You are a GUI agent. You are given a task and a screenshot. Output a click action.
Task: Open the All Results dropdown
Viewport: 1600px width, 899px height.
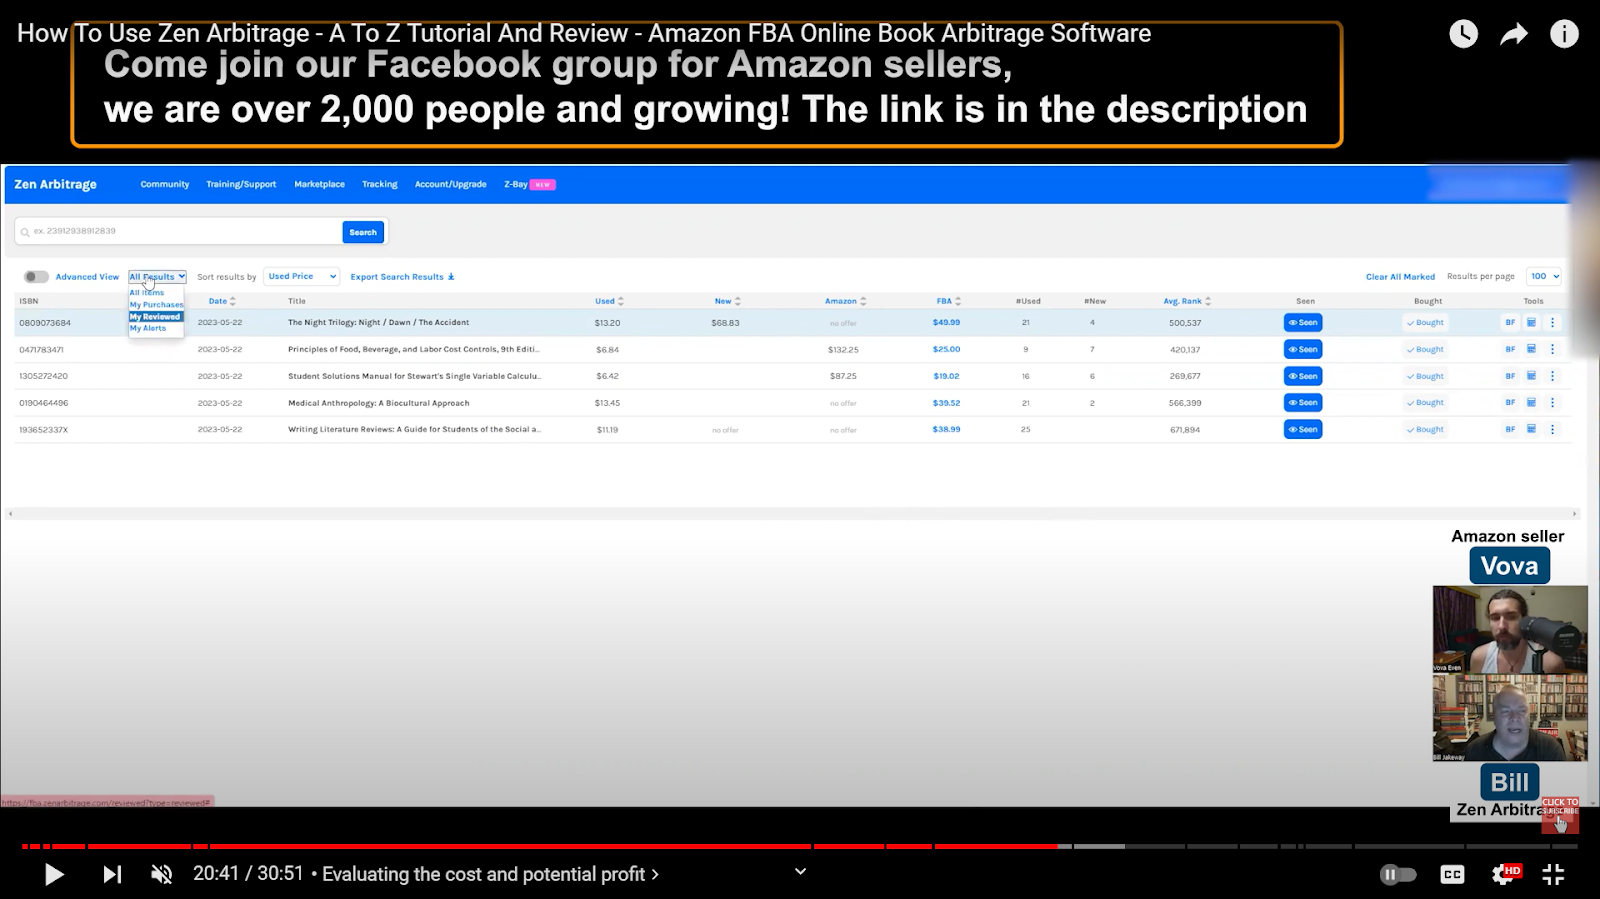(x=157, y=277)
